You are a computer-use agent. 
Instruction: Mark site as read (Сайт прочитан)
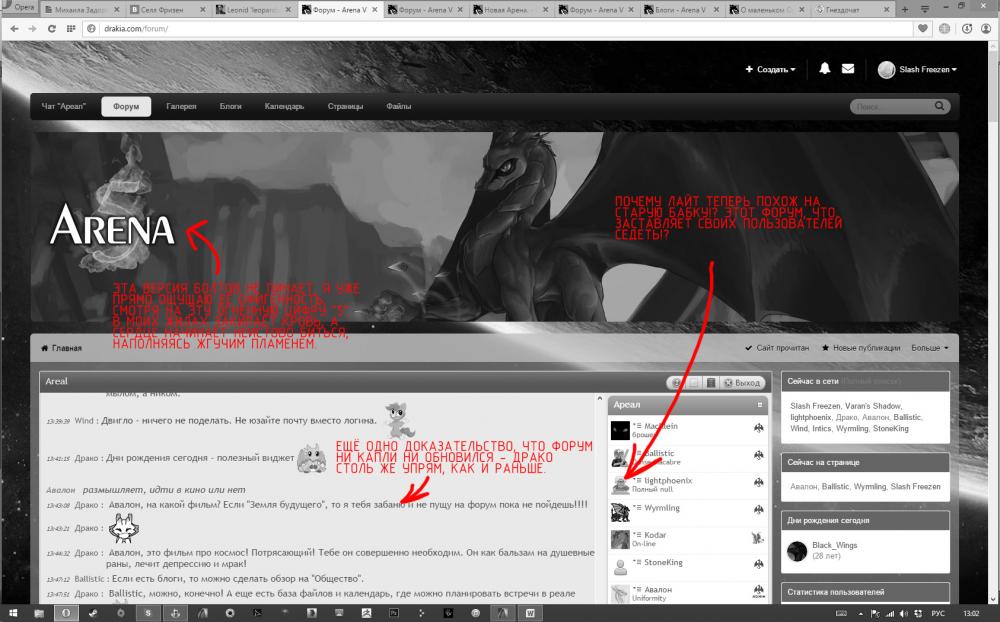[777, 348]
